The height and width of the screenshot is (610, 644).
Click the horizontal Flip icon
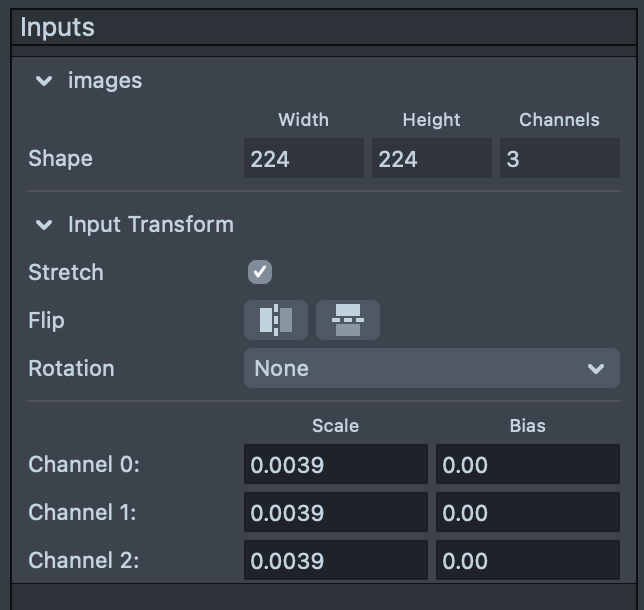275,320
